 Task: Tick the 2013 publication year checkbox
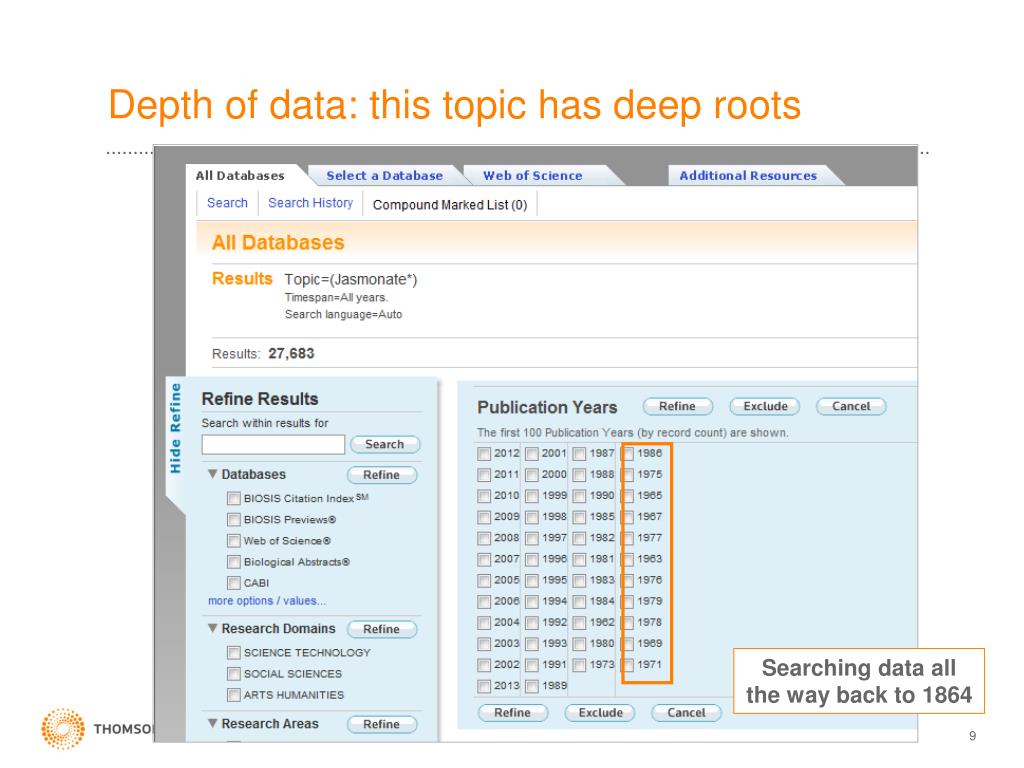point(484,686)
